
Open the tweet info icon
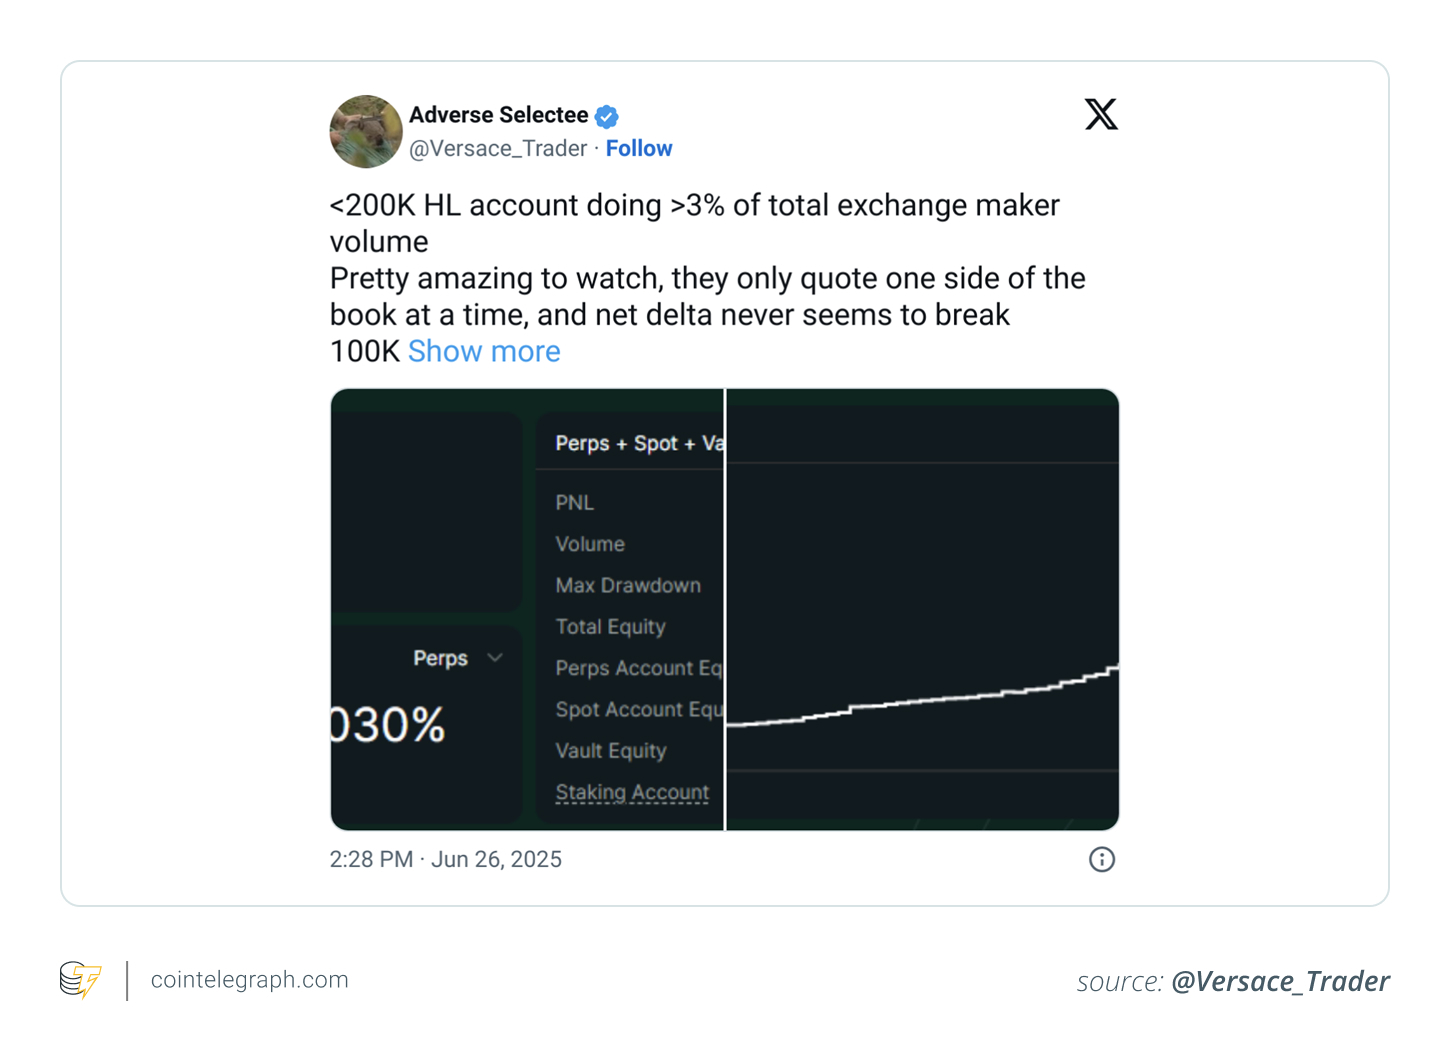1101,859
